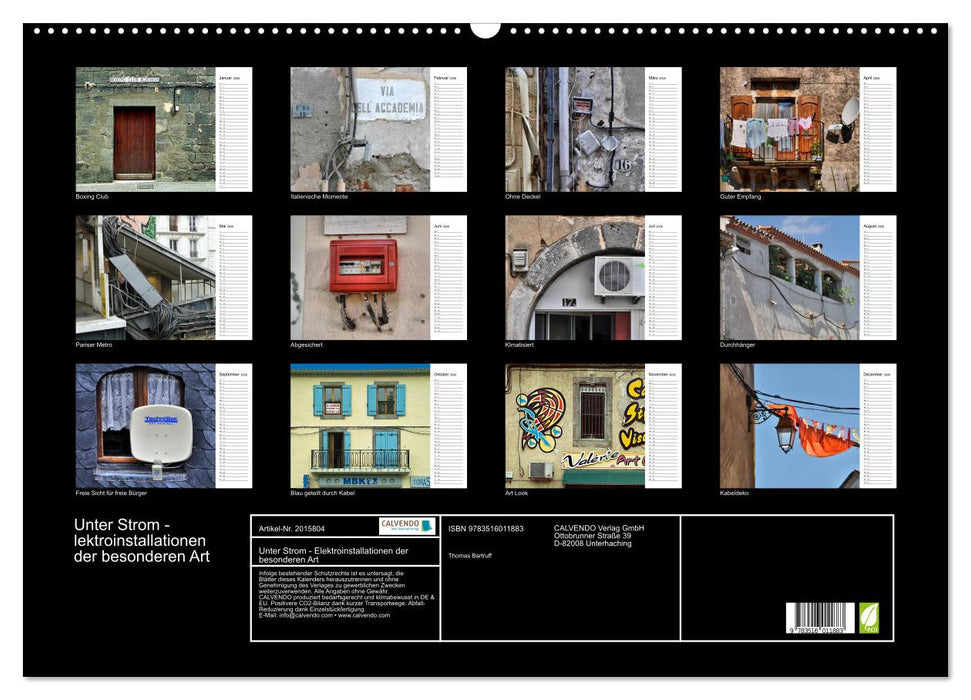Select the red fuse box Abgesichert photo
This screenshot has height=700, width=971.
360,277
